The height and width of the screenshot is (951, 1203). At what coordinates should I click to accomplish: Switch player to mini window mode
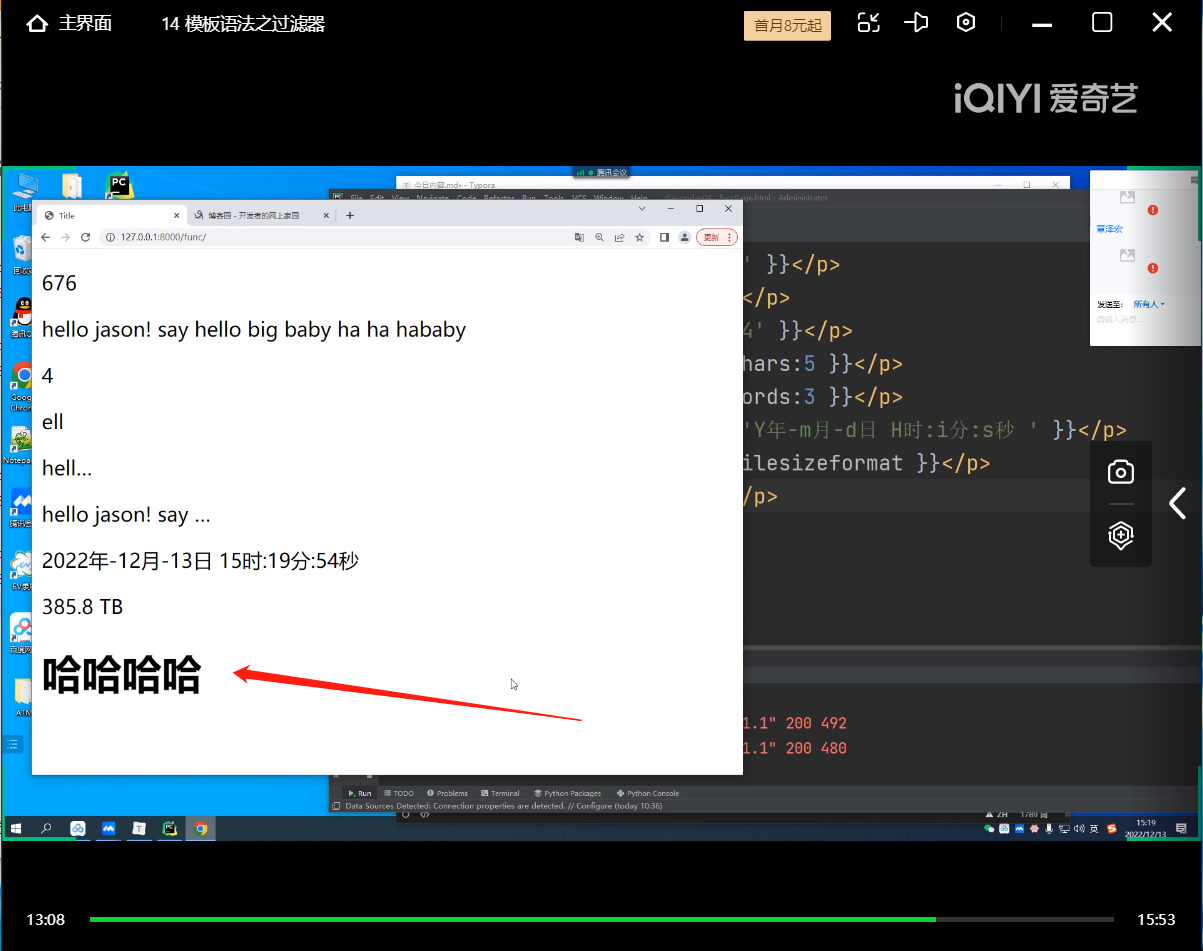tap(869, 23)
